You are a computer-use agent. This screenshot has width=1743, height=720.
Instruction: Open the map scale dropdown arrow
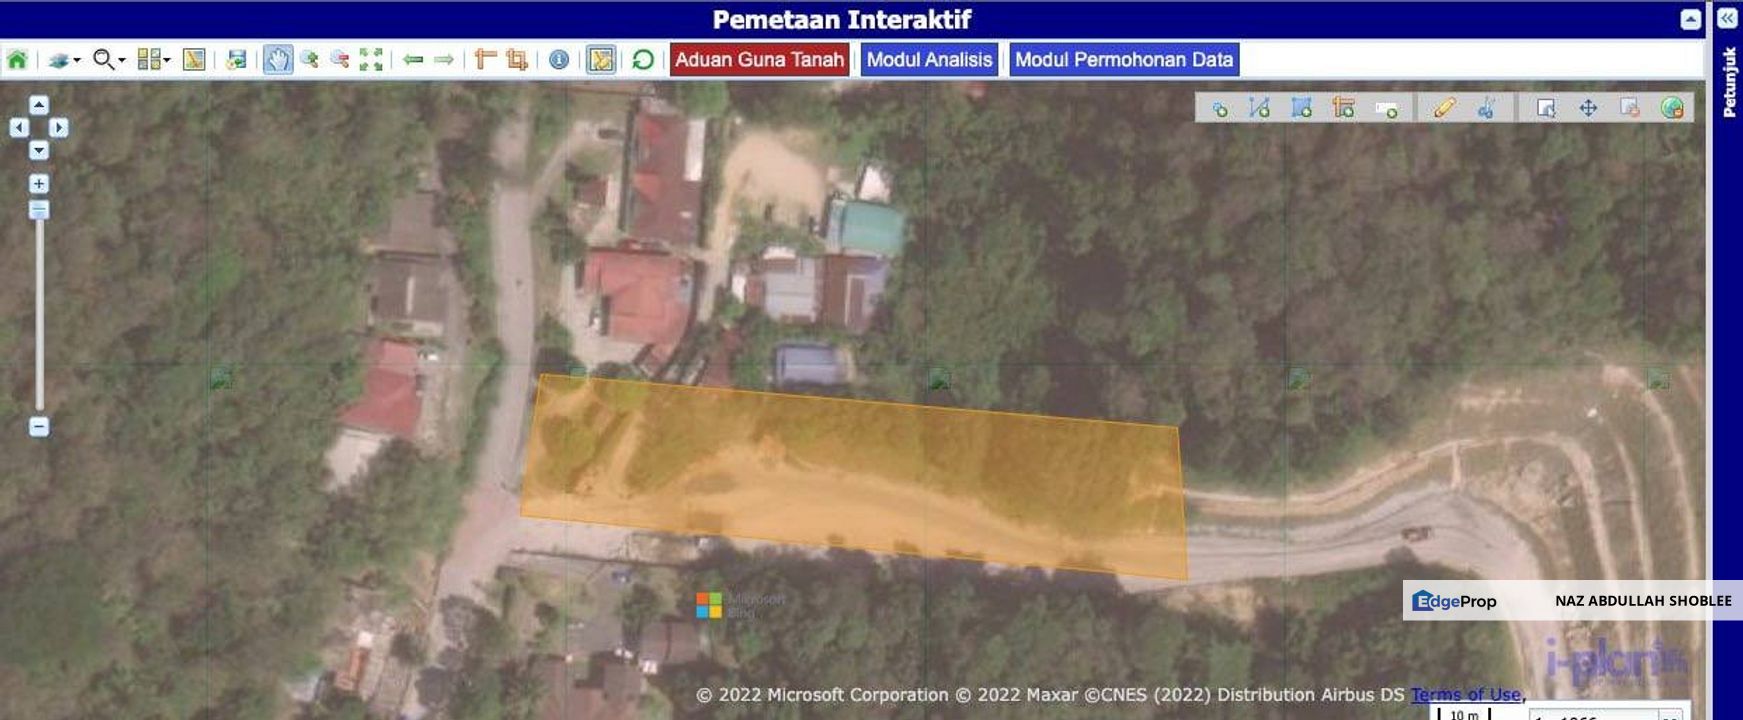[1670, 715]
